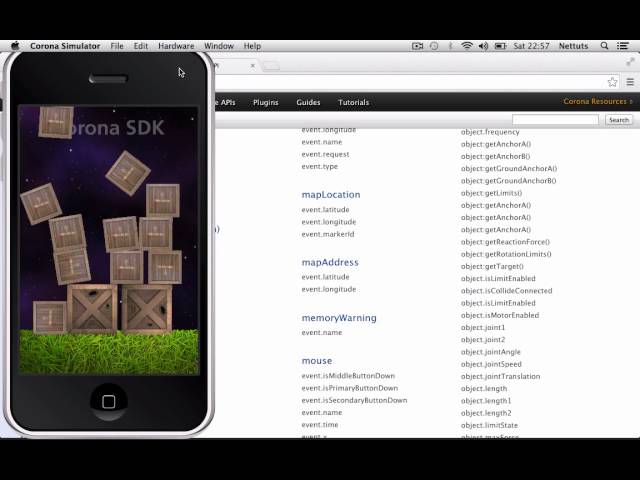Open the Guides nav tab
Screen dimensions: 640x480
308,102
